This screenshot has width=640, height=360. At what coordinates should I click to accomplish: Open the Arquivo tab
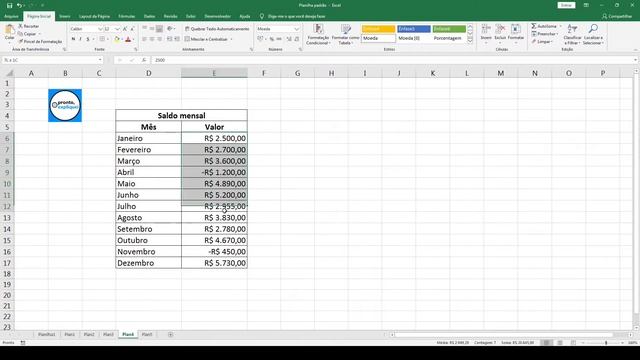pyautogui.click(x=11, y=16)
